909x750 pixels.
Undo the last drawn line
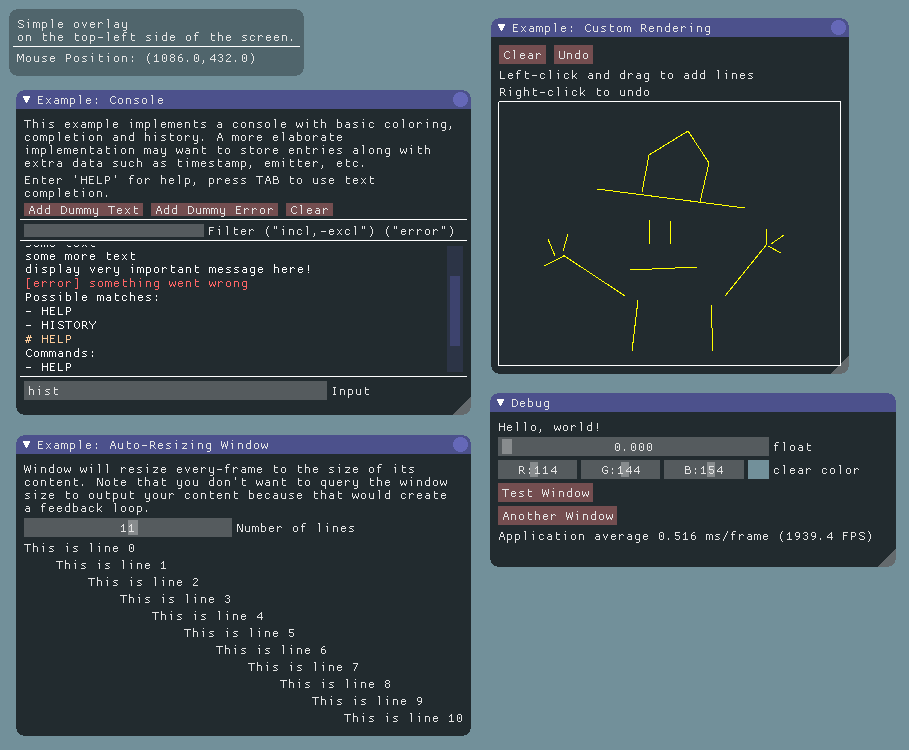coord(573,55)
